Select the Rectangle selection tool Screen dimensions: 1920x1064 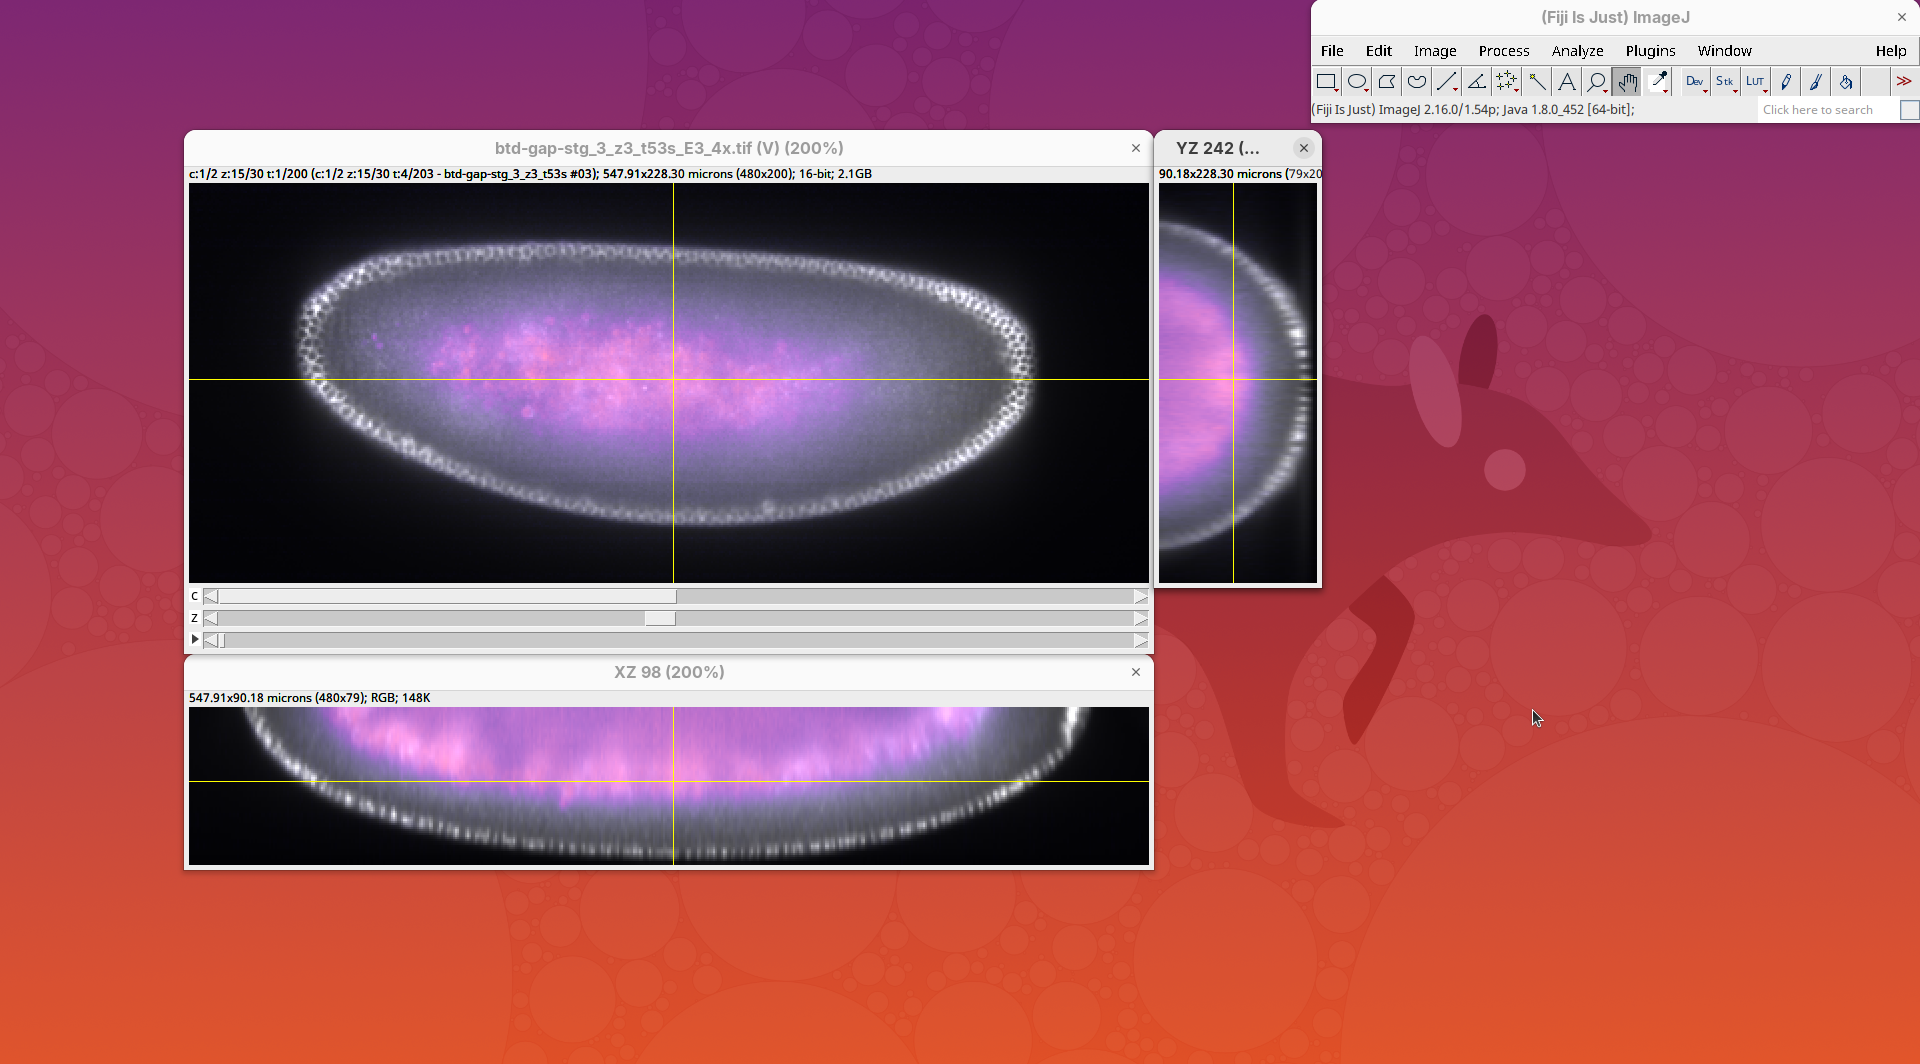(1326, 82)
